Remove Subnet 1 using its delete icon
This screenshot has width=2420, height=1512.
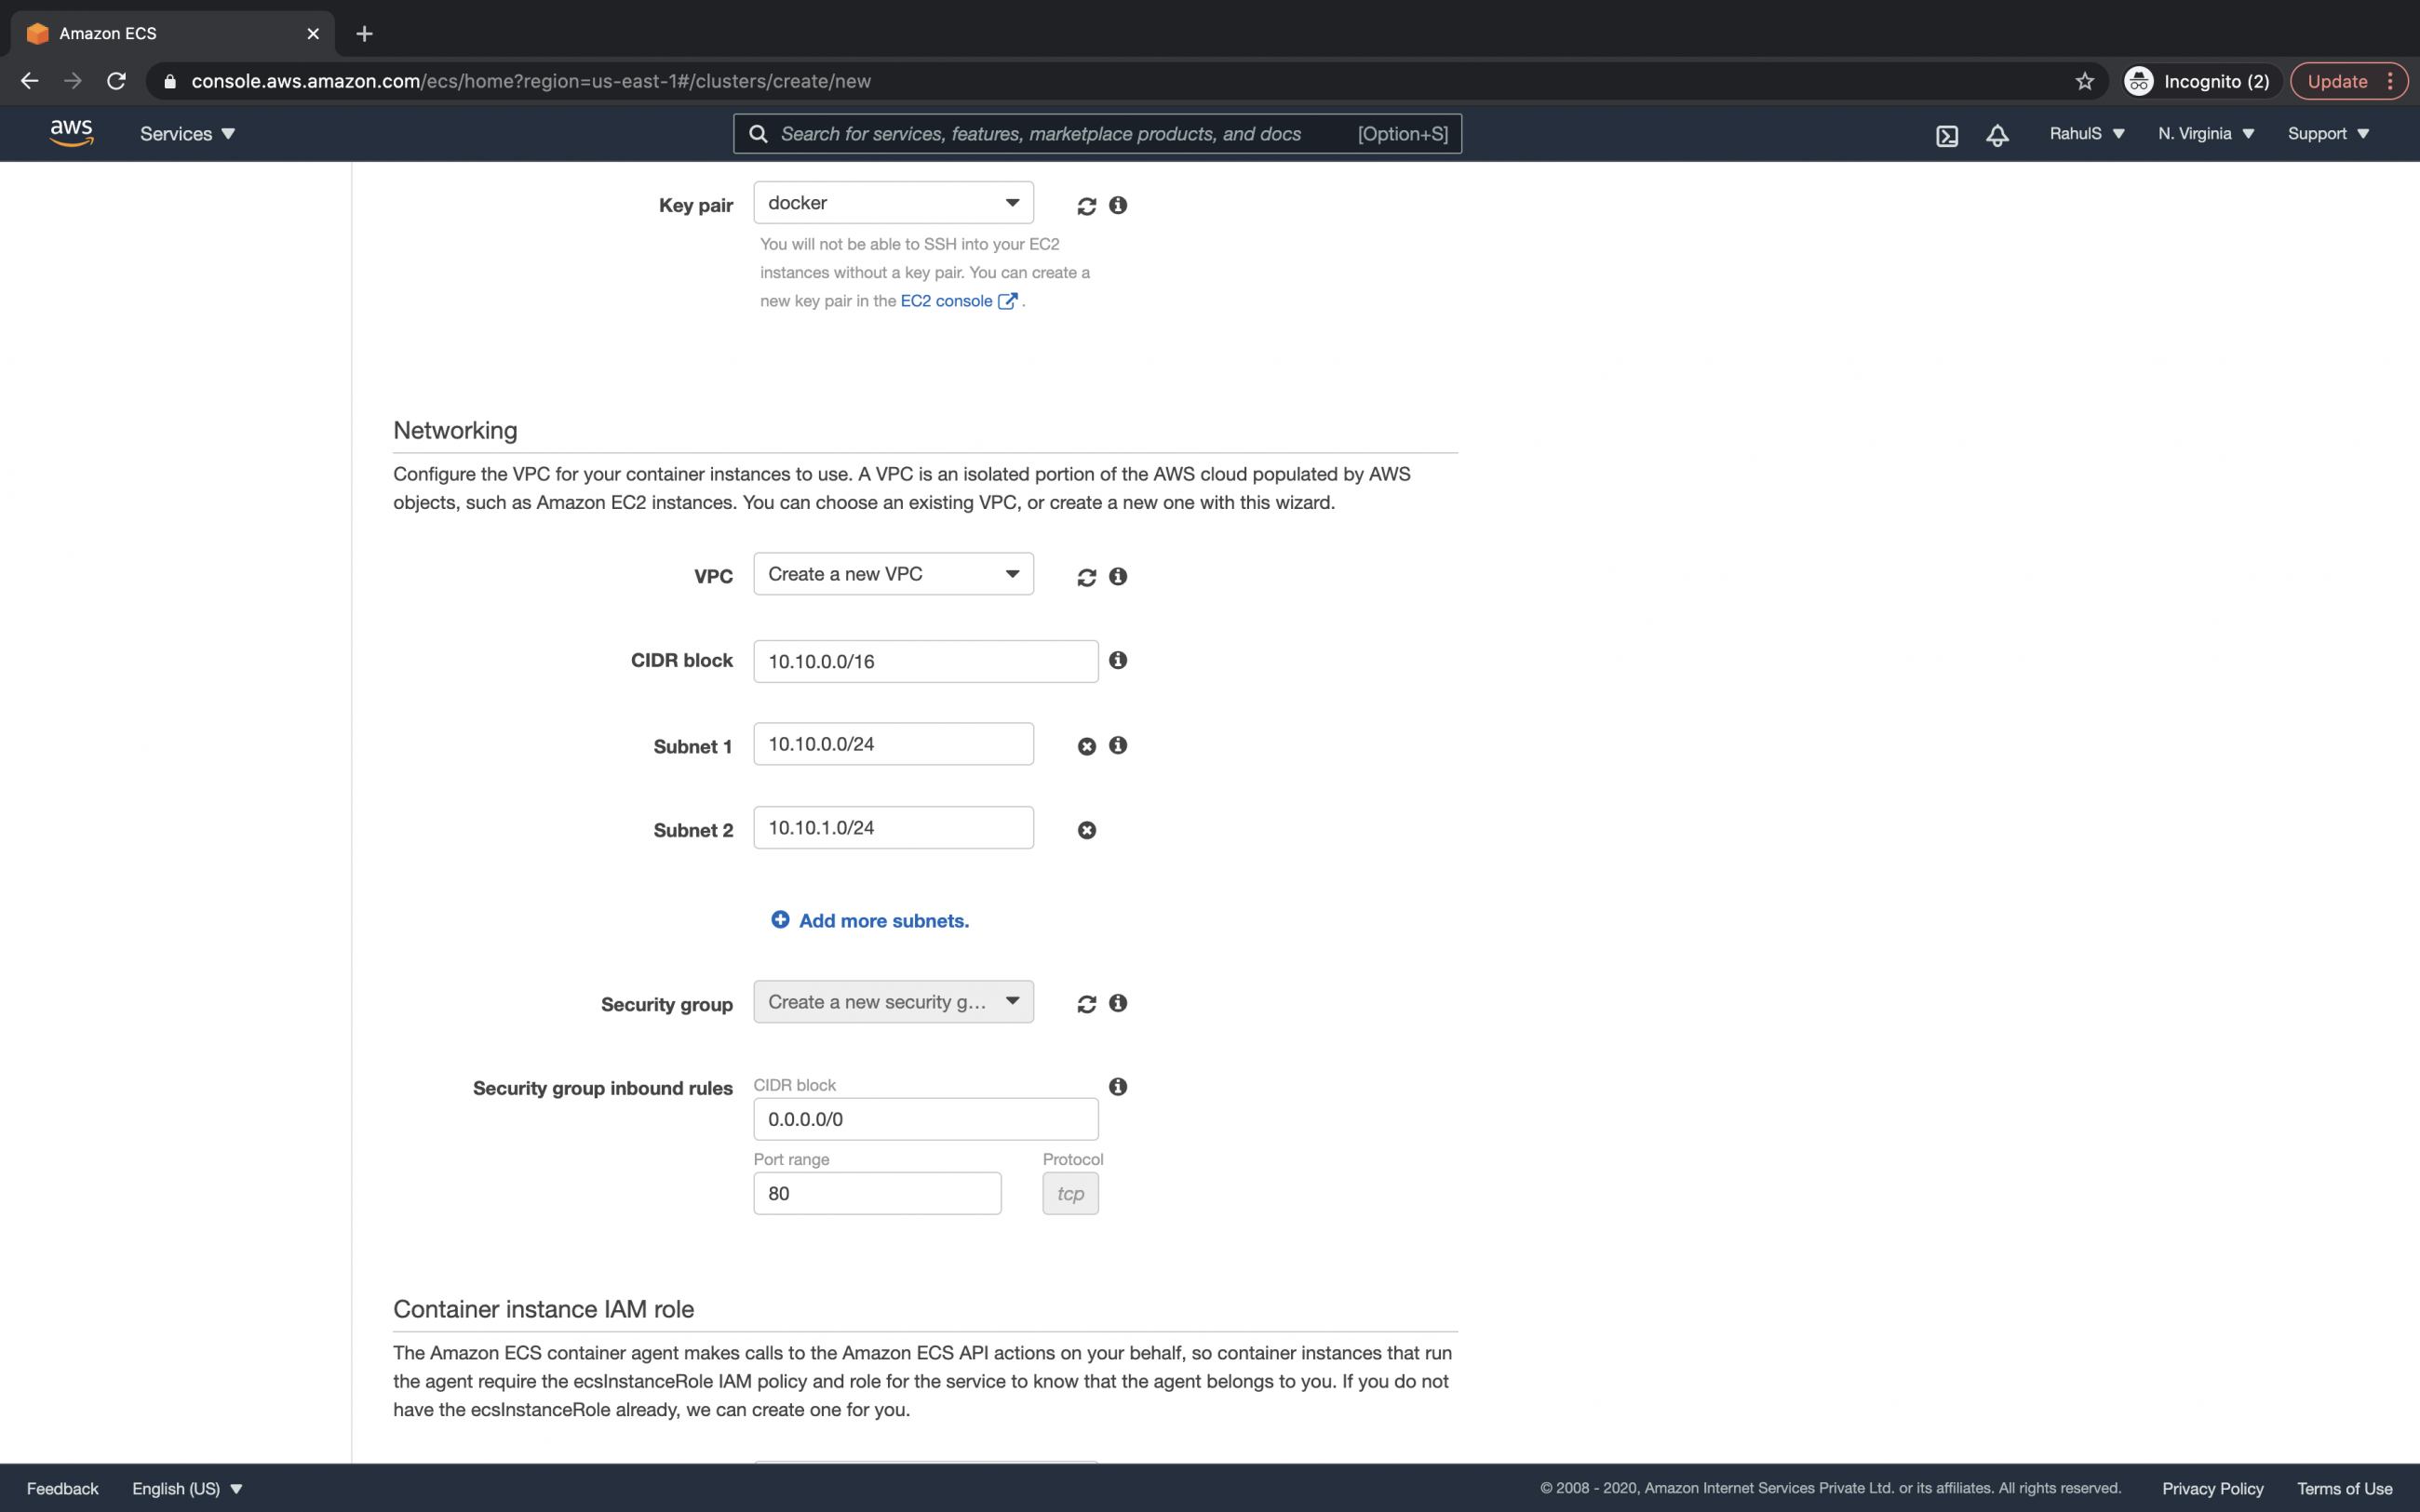click(1087, 745)
